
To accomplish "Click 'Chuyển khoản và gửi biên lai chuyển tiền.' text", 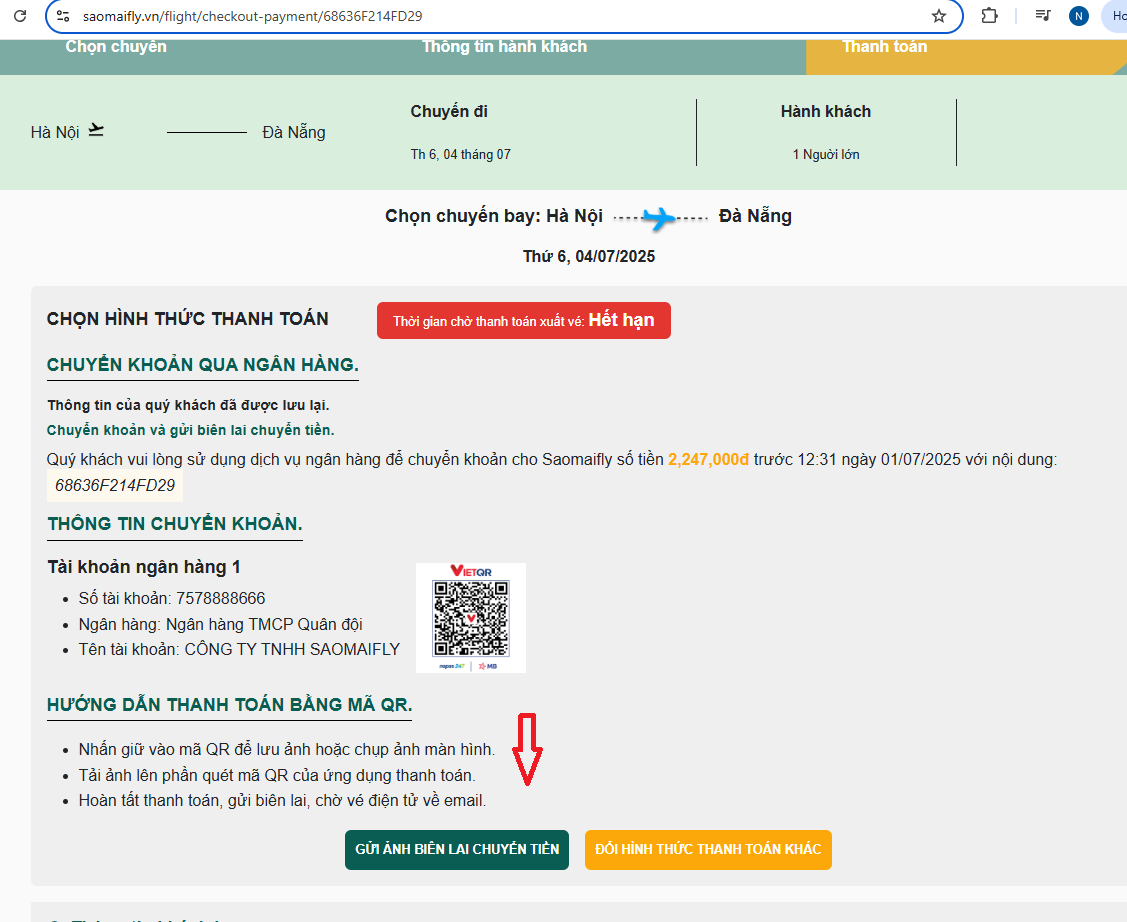I will pos(190,430).
